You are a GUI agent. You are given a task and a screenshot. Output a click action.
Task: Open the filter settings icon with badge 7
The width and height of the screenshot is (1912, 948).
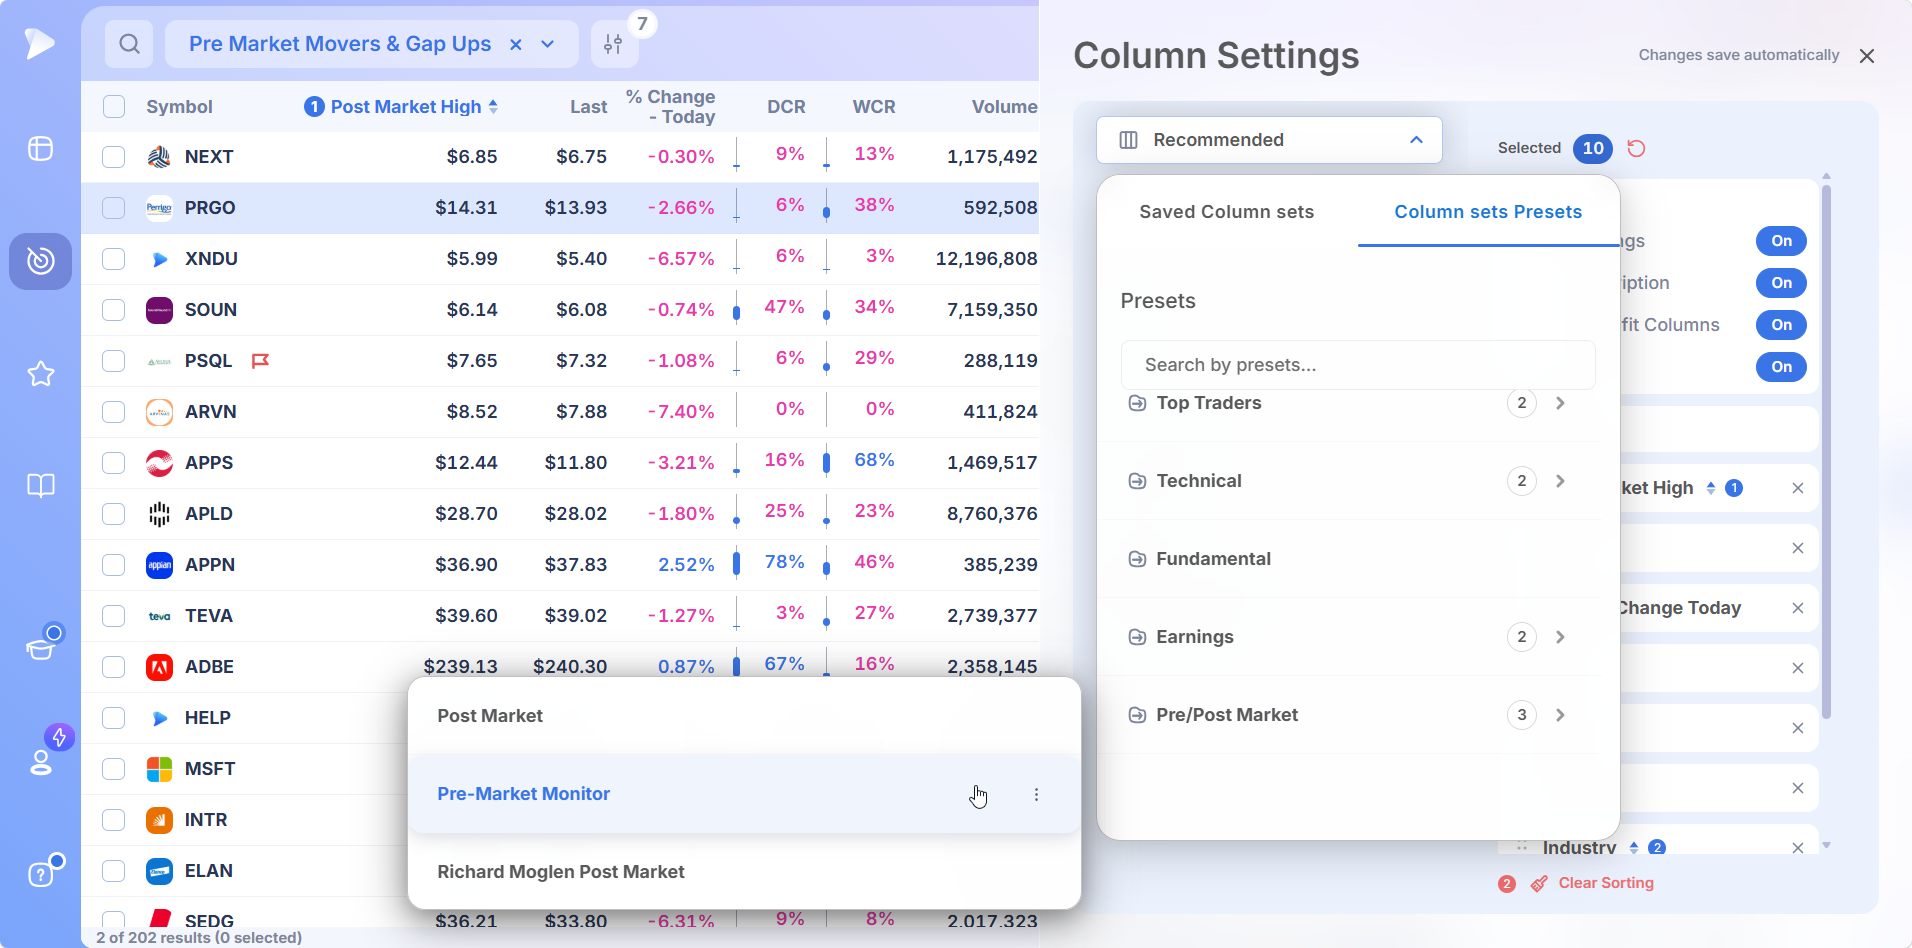pyautogui.click(x=614, y=44)
